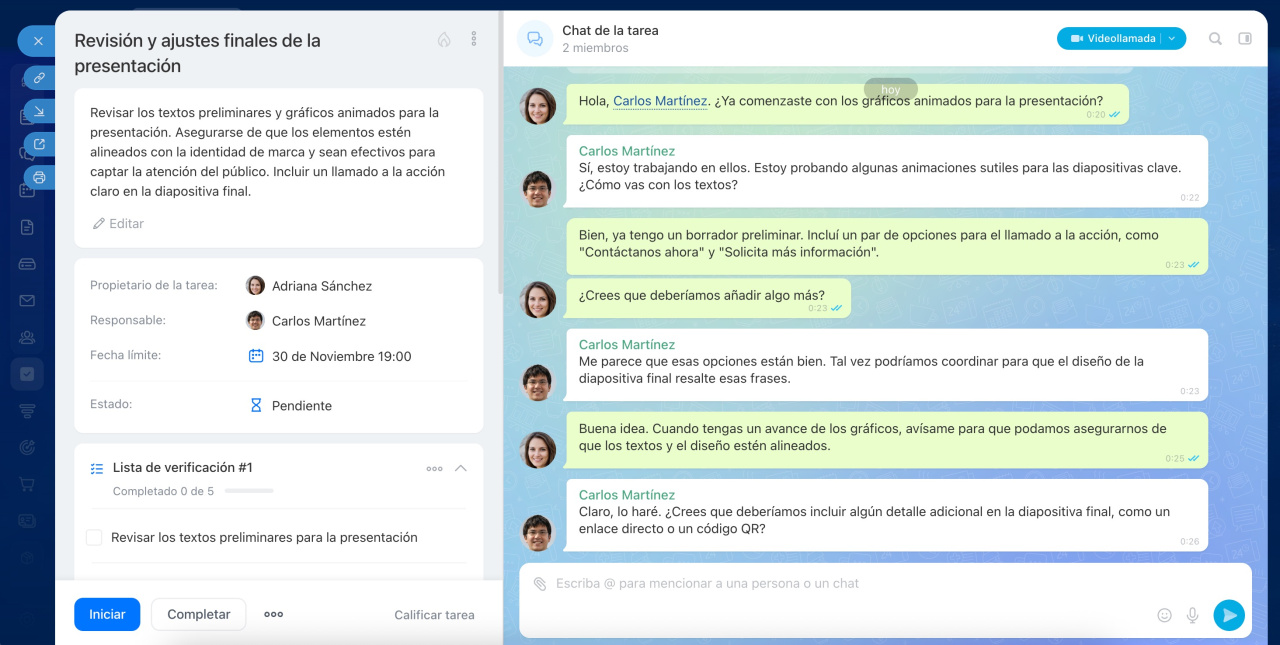Collapse Lista de verificación #1 section
Image resolution: width=1280 pixels, height=645 pixels.
pyautogui.click(x=461, y=468)
